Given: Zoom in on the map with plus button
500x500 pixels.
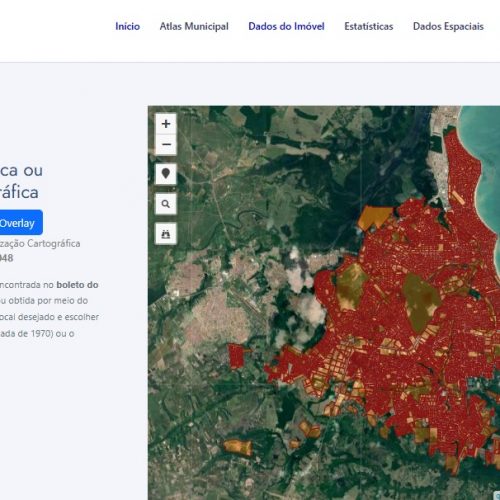Looking at the screenshot, I should click(x=166, y=124).
